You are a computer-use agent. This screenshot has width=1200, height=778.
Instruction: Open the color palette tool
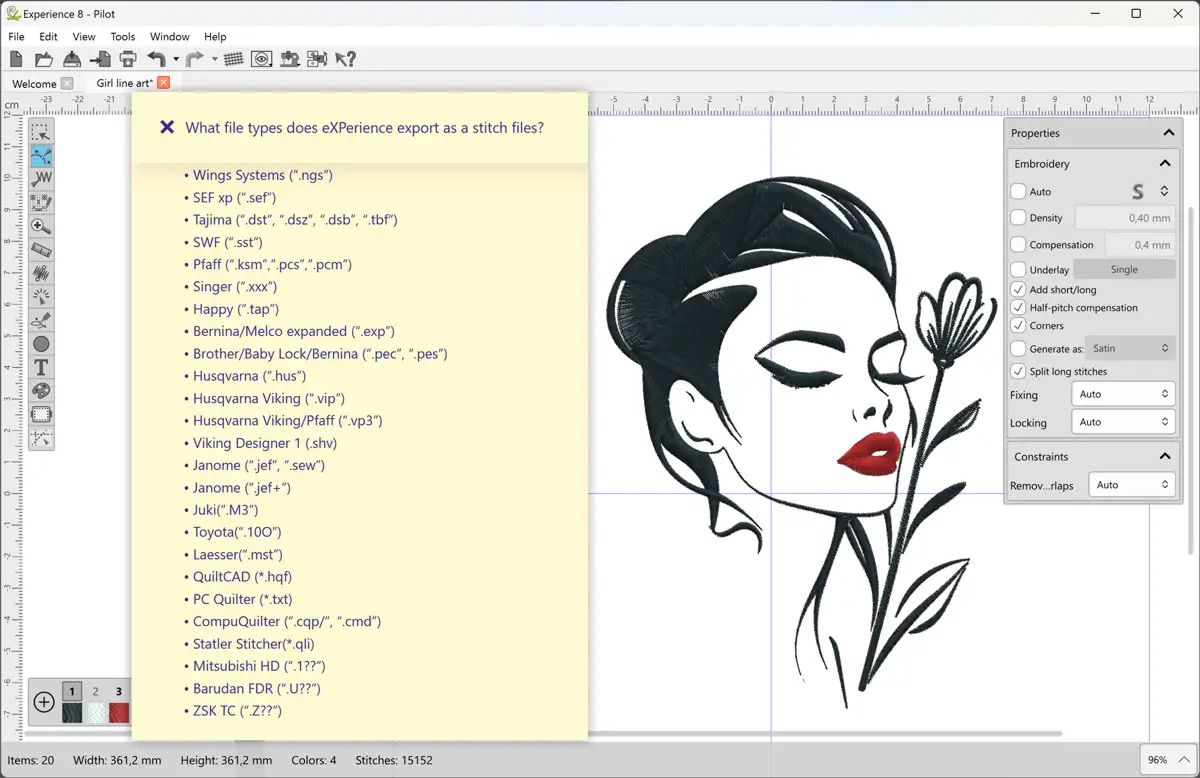41,391
